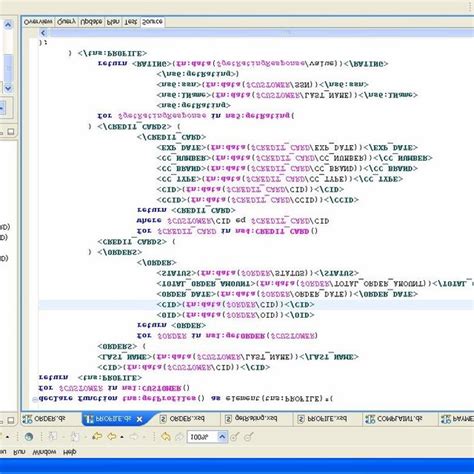Click the CC_TYPE code line

(280, 179)
